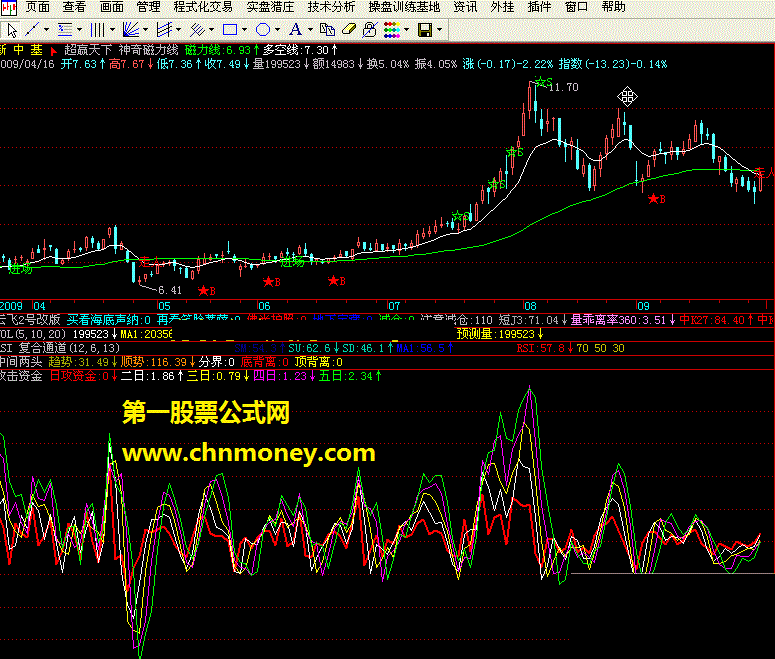Screen dimensions: 775x659
Task: Click the 复合通道(12,6,13) indicator title
Action: [69, 348]
